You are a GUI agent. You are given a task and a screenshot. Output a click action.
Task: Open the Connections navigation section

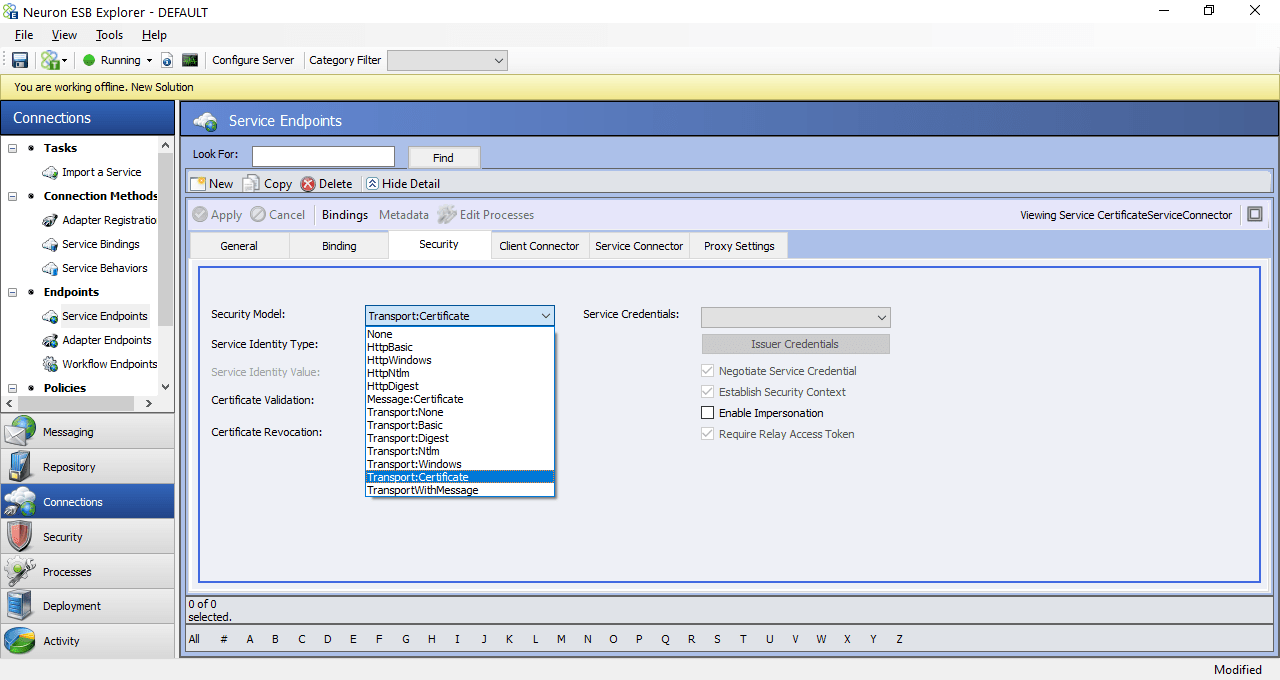tap(87, 502)
